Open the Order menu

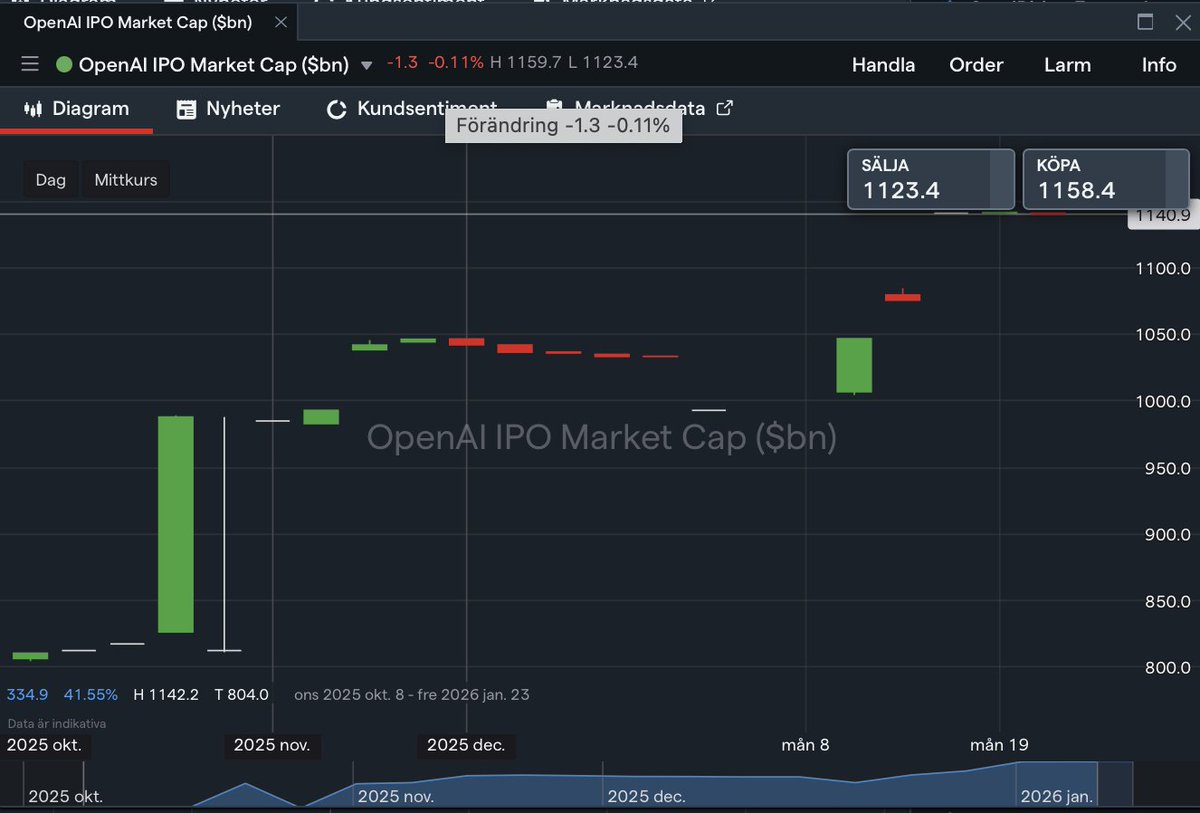point(976,65)
